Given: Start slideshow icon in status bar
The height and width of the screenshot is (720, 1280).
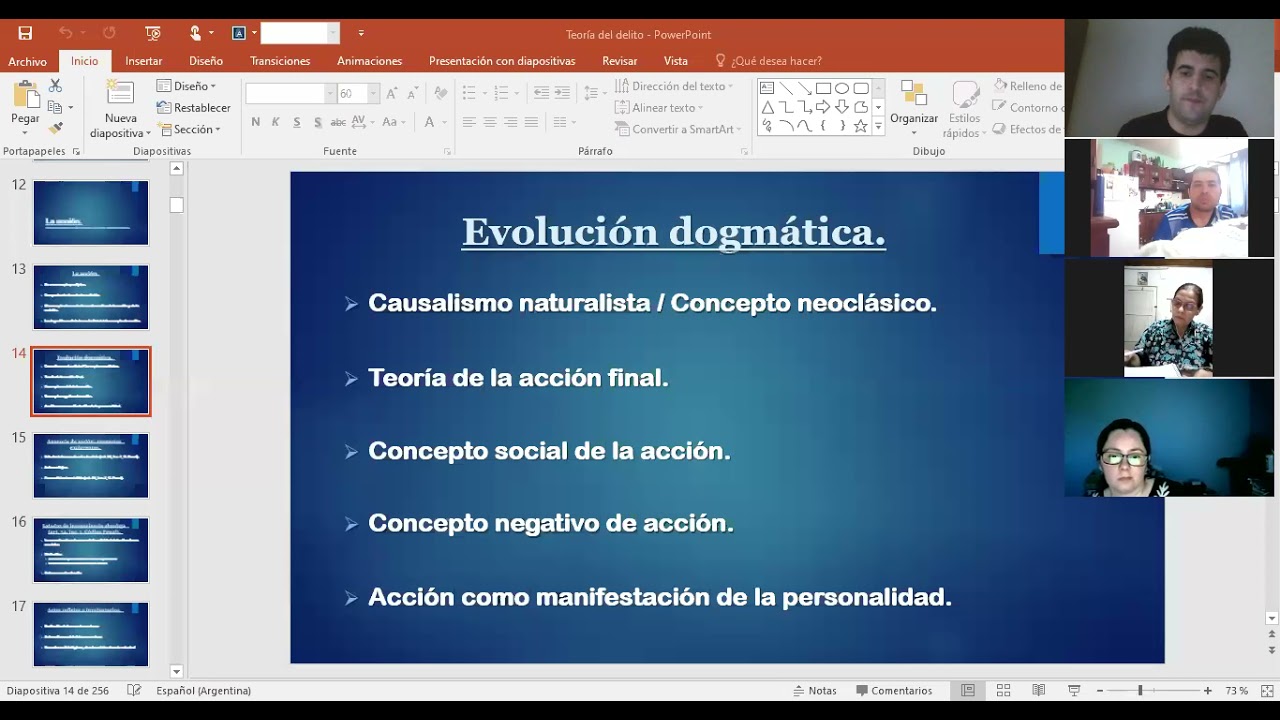Looking at the screenshot, I should pyautogui.click(x=1074, y=691).
